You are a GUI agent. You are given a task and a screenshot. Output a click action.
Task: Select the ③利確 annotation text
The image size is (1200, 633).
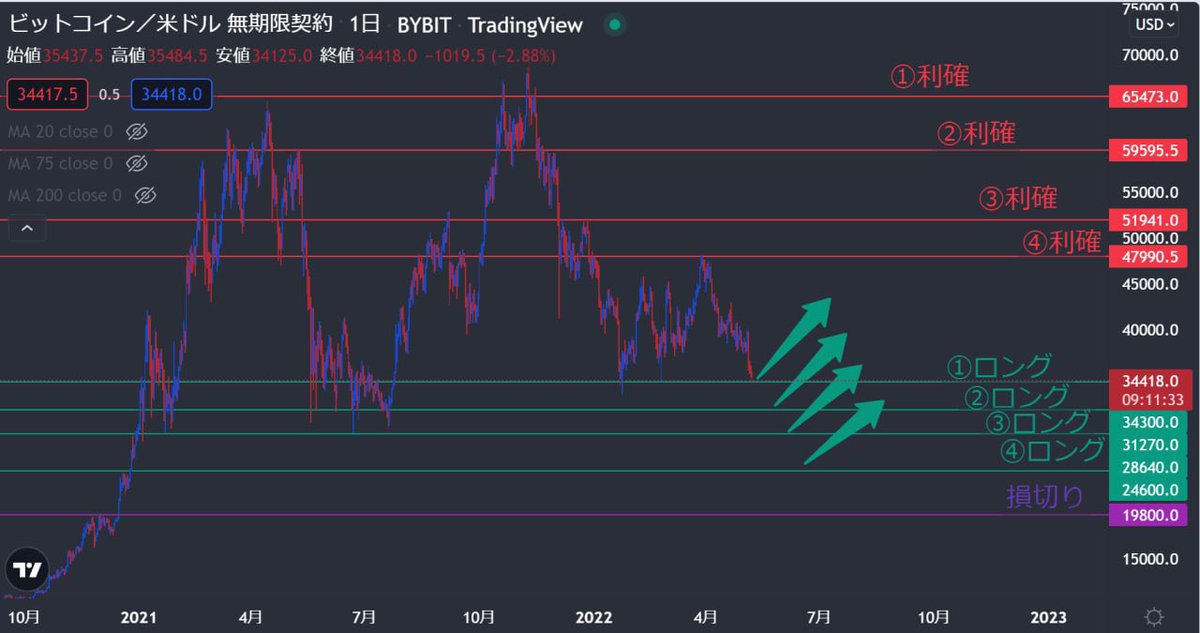pos(1017,199)
